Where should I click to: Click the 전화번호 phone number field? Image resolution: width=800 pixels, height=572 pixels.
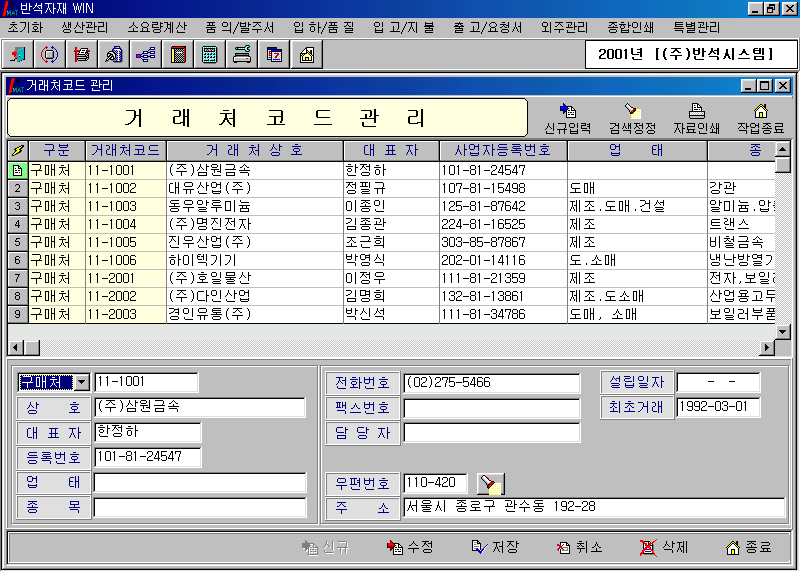(491, 383)
